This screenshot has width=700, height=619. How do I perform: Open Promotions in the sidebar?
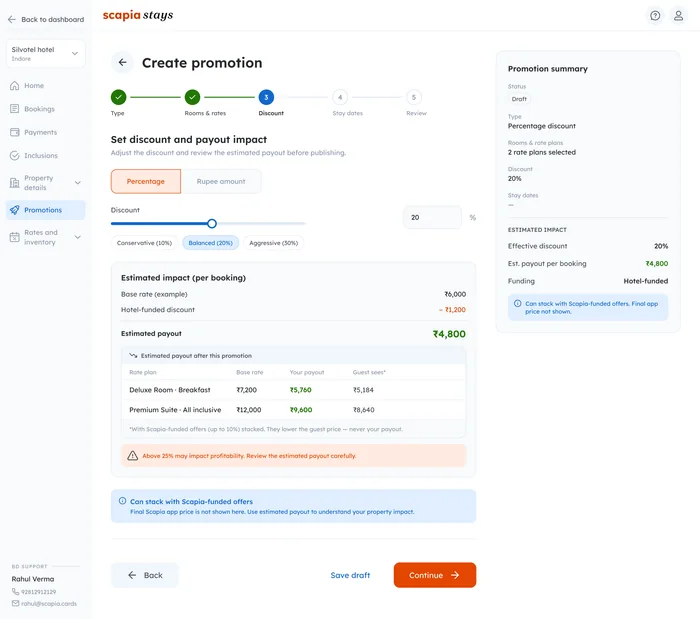coord(46,210)
